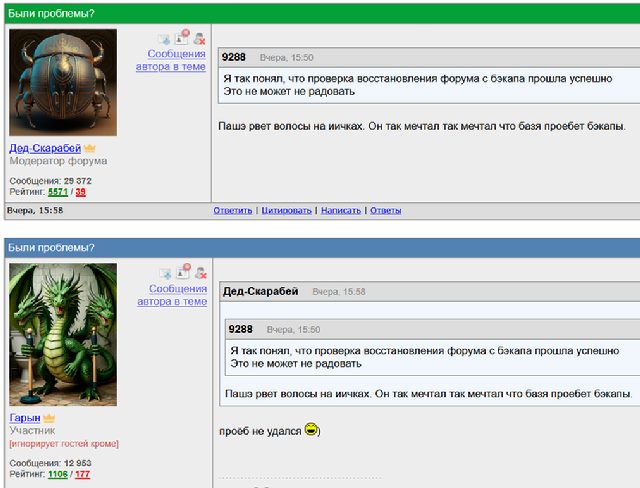
Task: Click negative rating 177 of Гарын
Action: coord(82,474)
